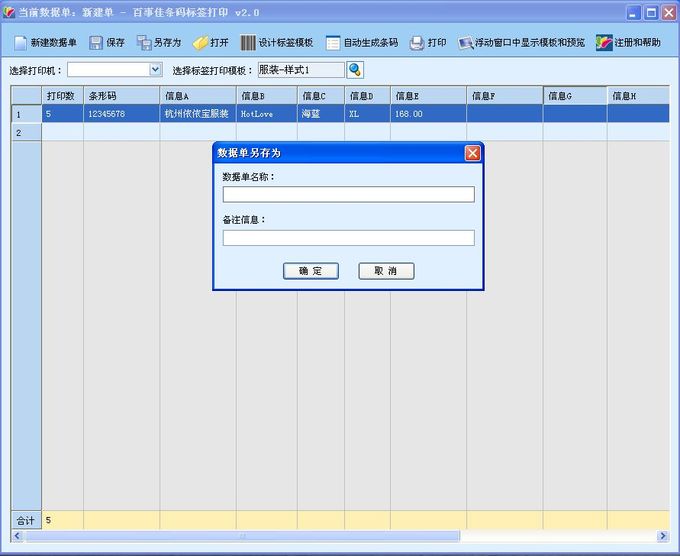Screen dimensions: 680x556
Task: Click the HotLove cell
Action: point(267,114)
